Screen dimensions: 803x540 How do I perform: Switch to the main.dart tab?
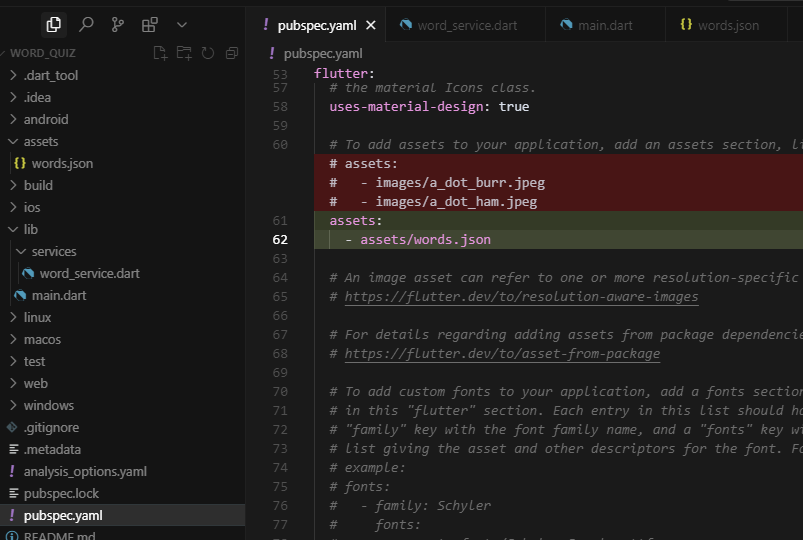(x=605, y=25)
